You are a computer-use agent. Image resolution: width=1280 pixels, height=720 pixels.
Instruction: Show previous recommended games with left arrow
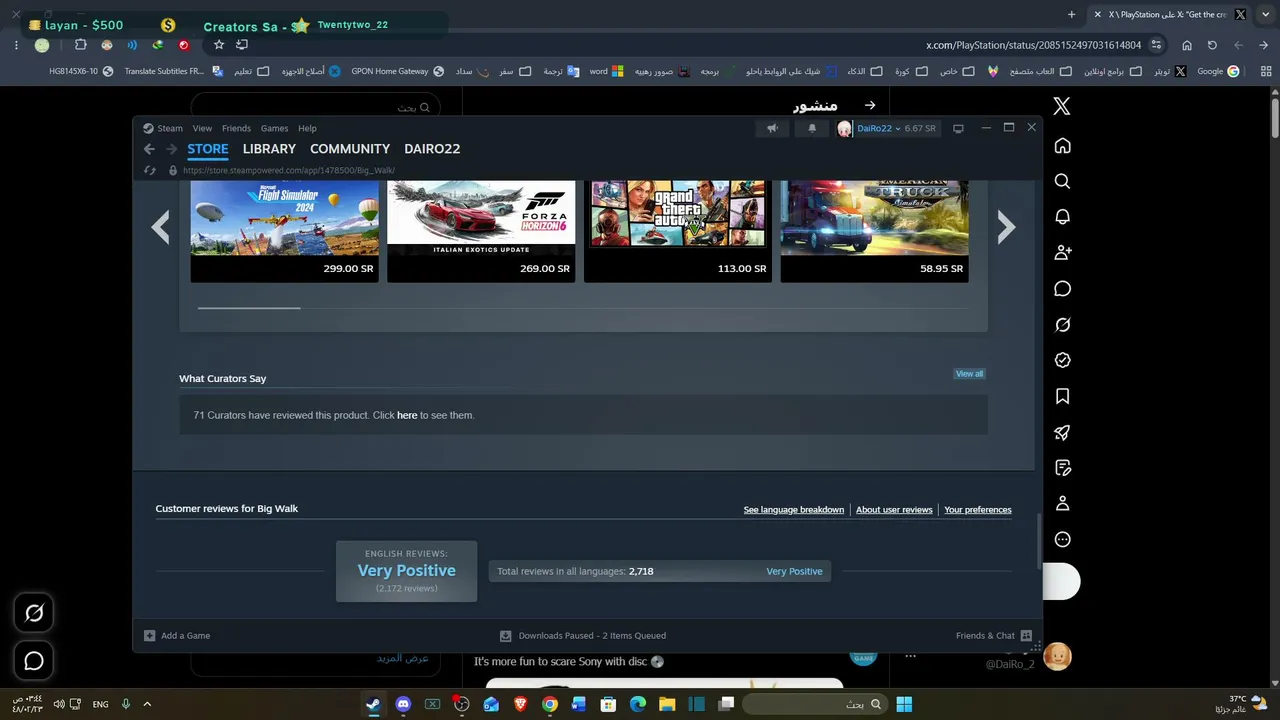tap(161, 228)
